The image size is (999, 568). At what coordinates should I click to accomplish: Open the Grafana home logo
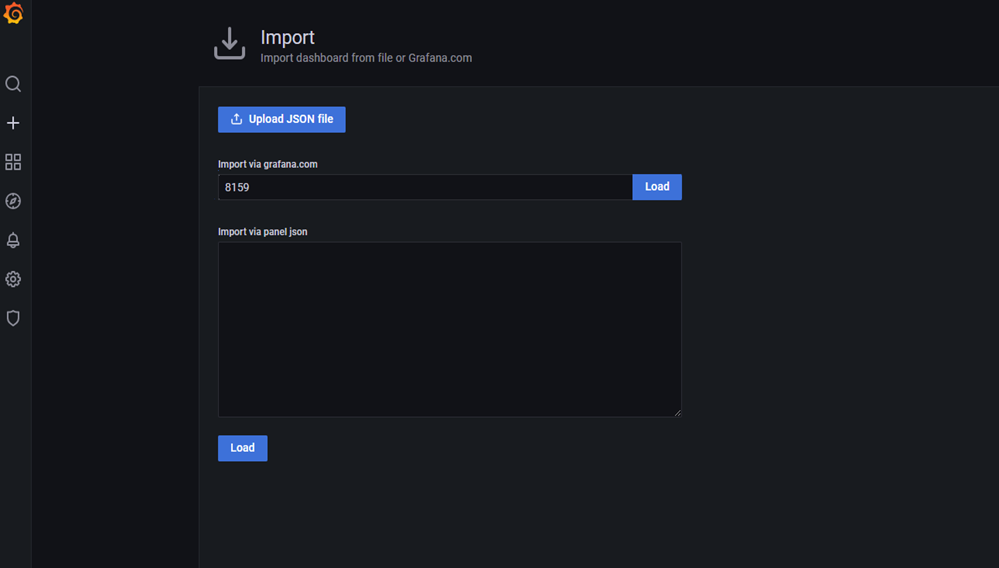click(13, 13)
